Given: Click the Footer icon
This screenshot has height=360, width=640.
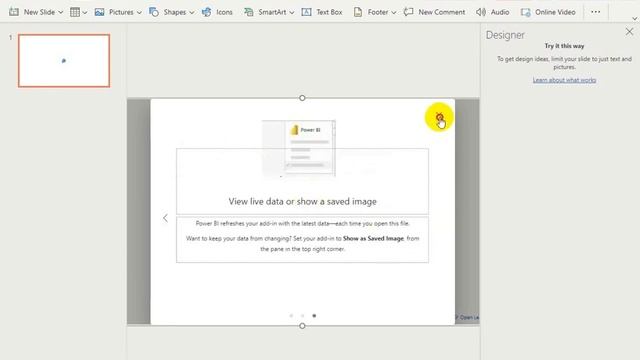Looking at the screenshot, I should 358,12.
